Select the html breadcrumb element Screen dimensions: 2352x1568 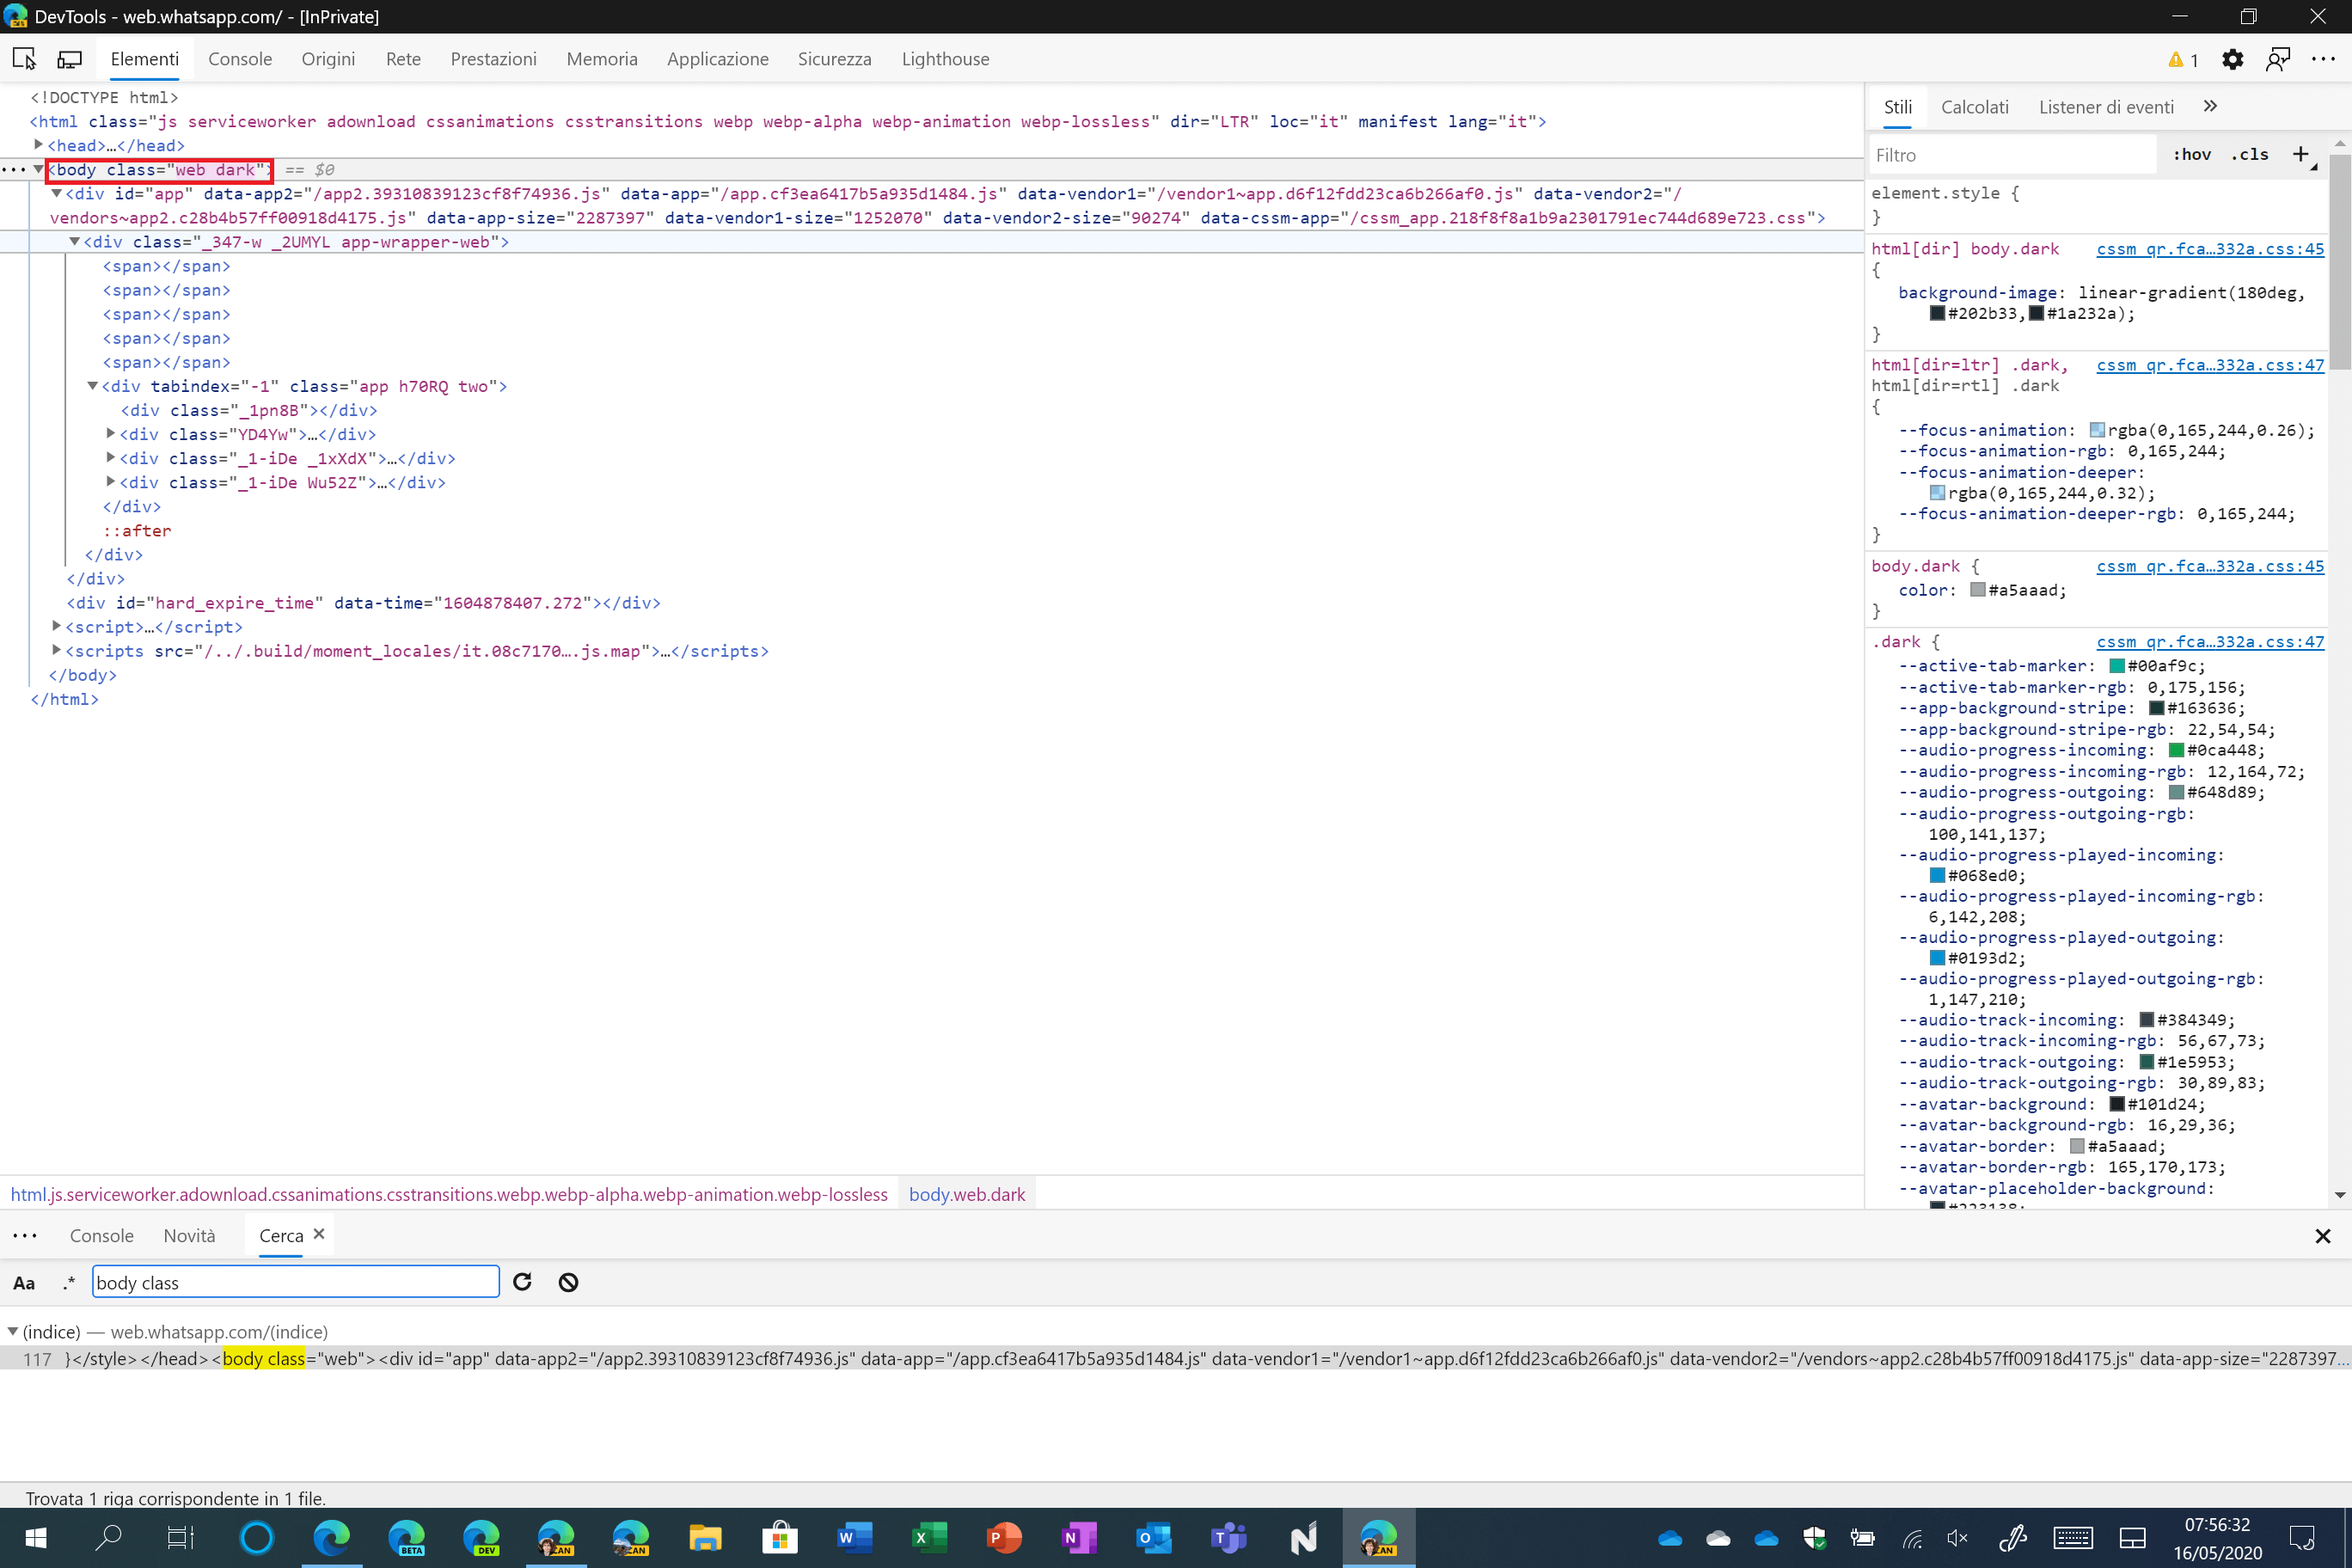pyautogui.click(x=449, y=1194)
